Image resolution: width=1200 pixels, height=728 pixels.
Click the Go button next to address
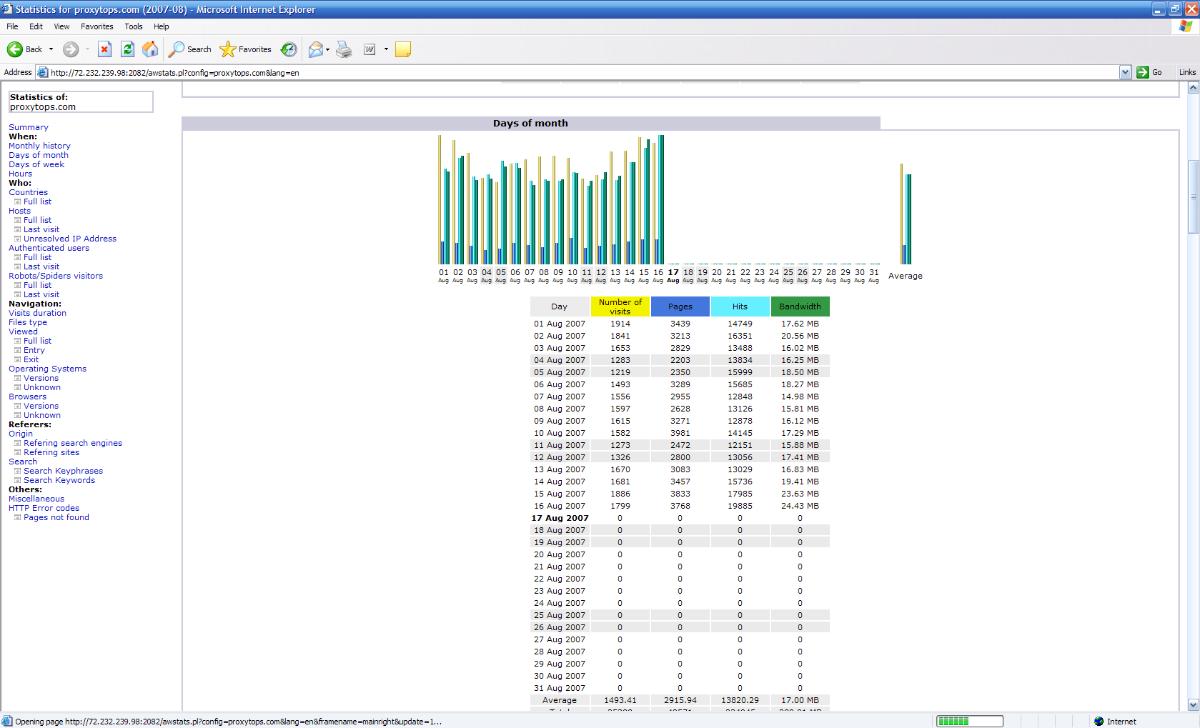(1151, 72)
